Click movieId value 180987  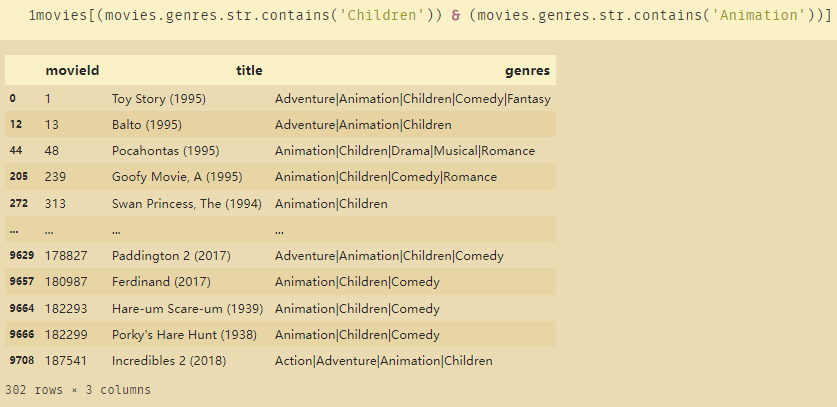pos(66,281)
